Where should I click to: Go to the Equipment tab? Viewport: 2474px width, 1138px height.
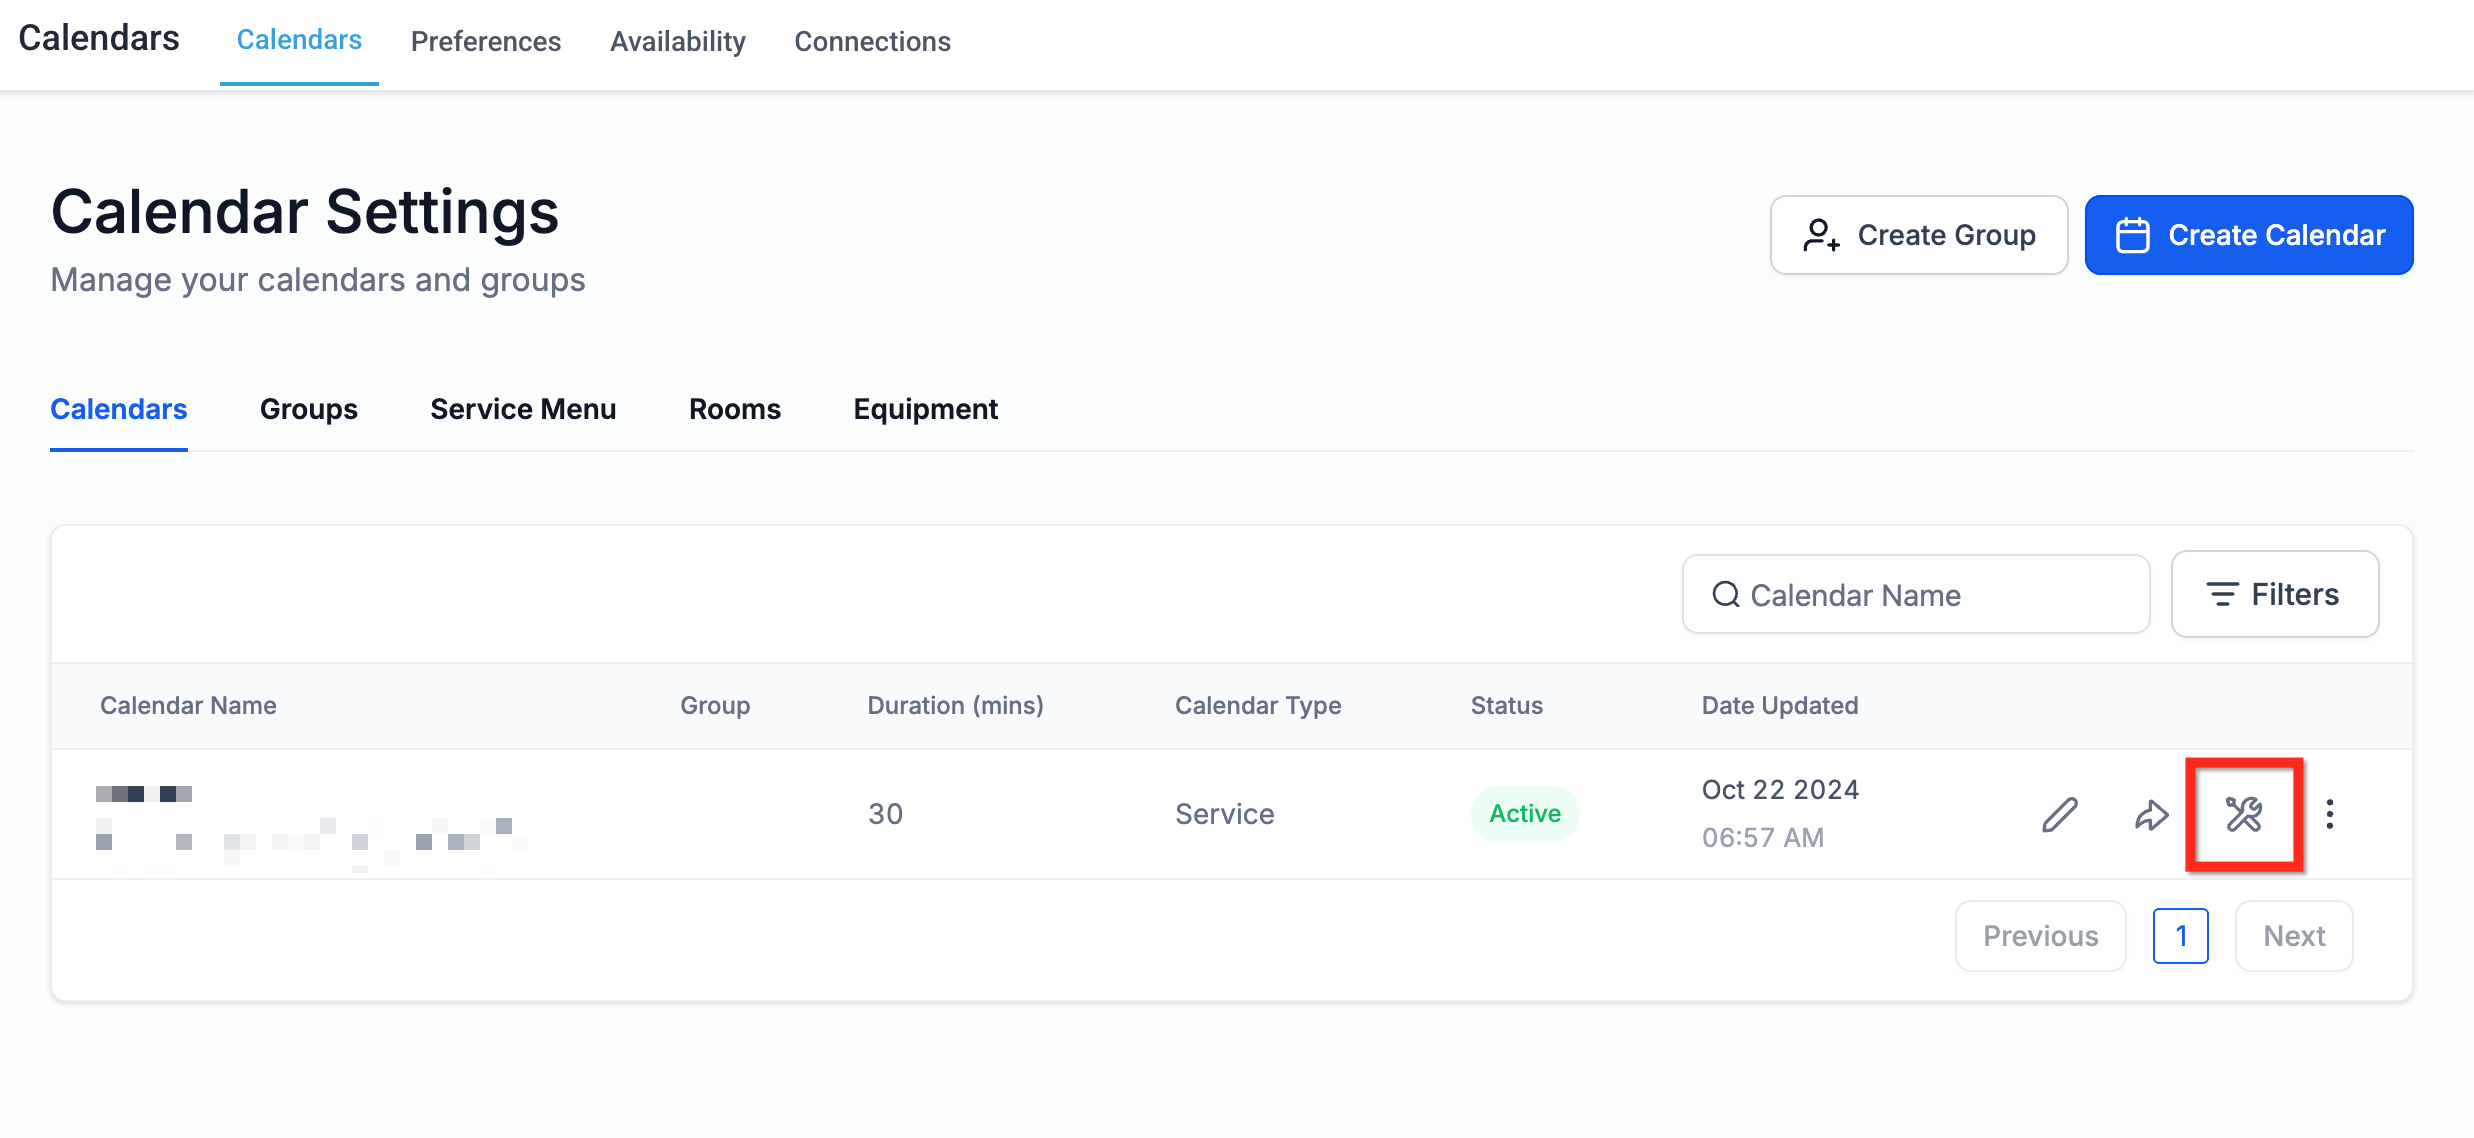pos(925,409)
